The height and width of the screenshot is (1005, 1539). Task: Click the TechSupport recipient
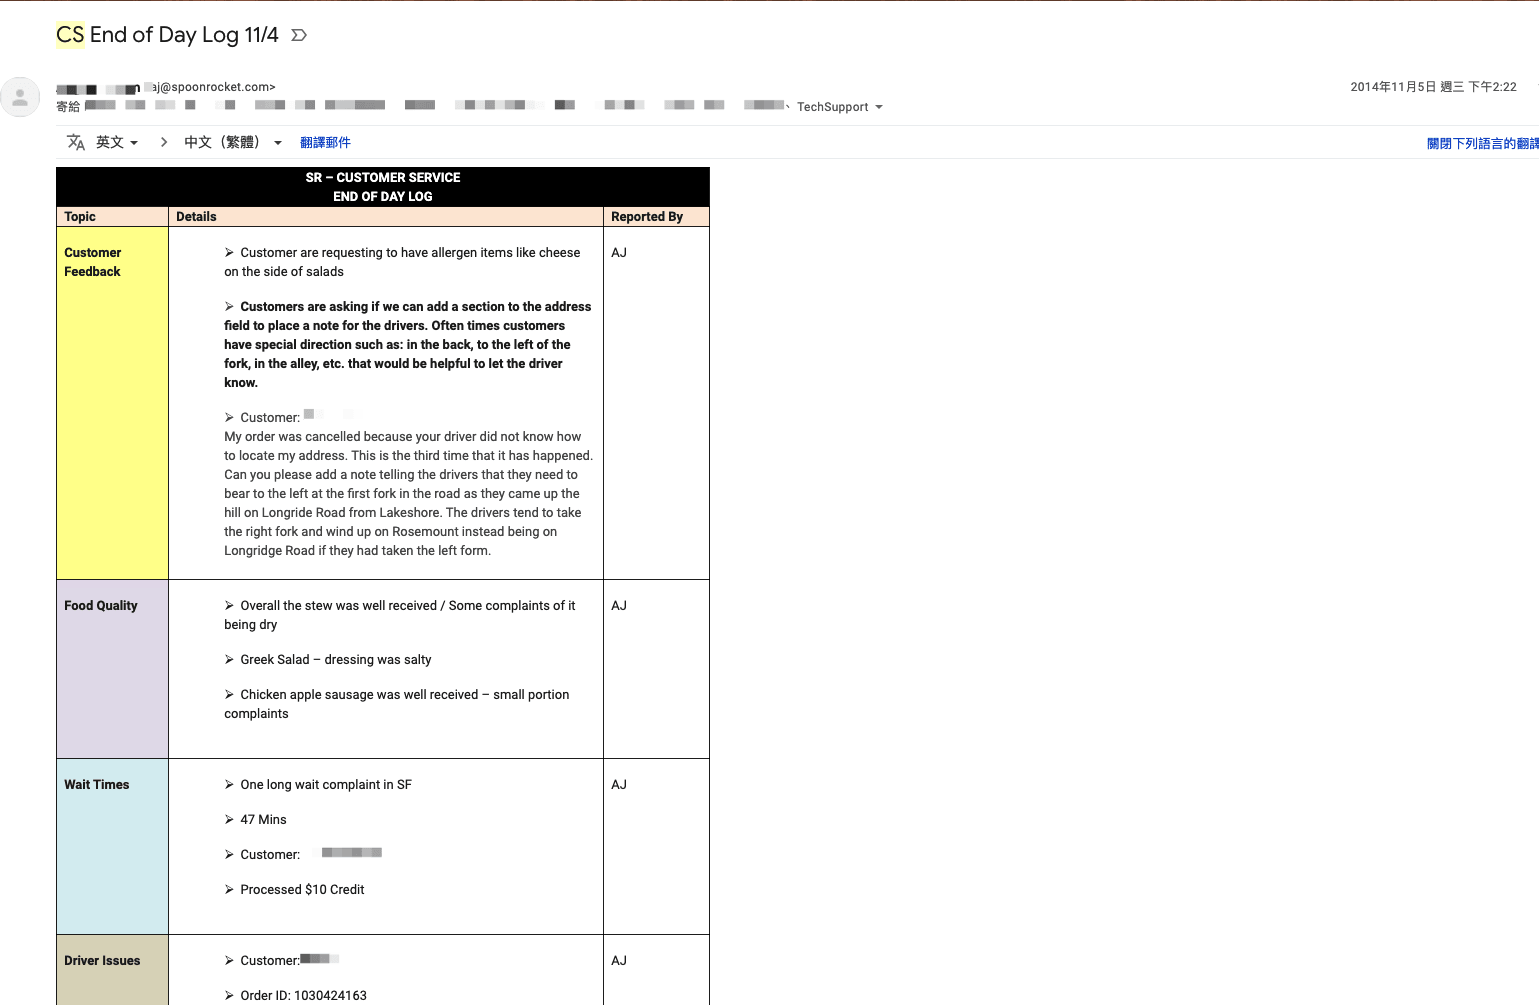pyautogui.click(x=832, y=107)
